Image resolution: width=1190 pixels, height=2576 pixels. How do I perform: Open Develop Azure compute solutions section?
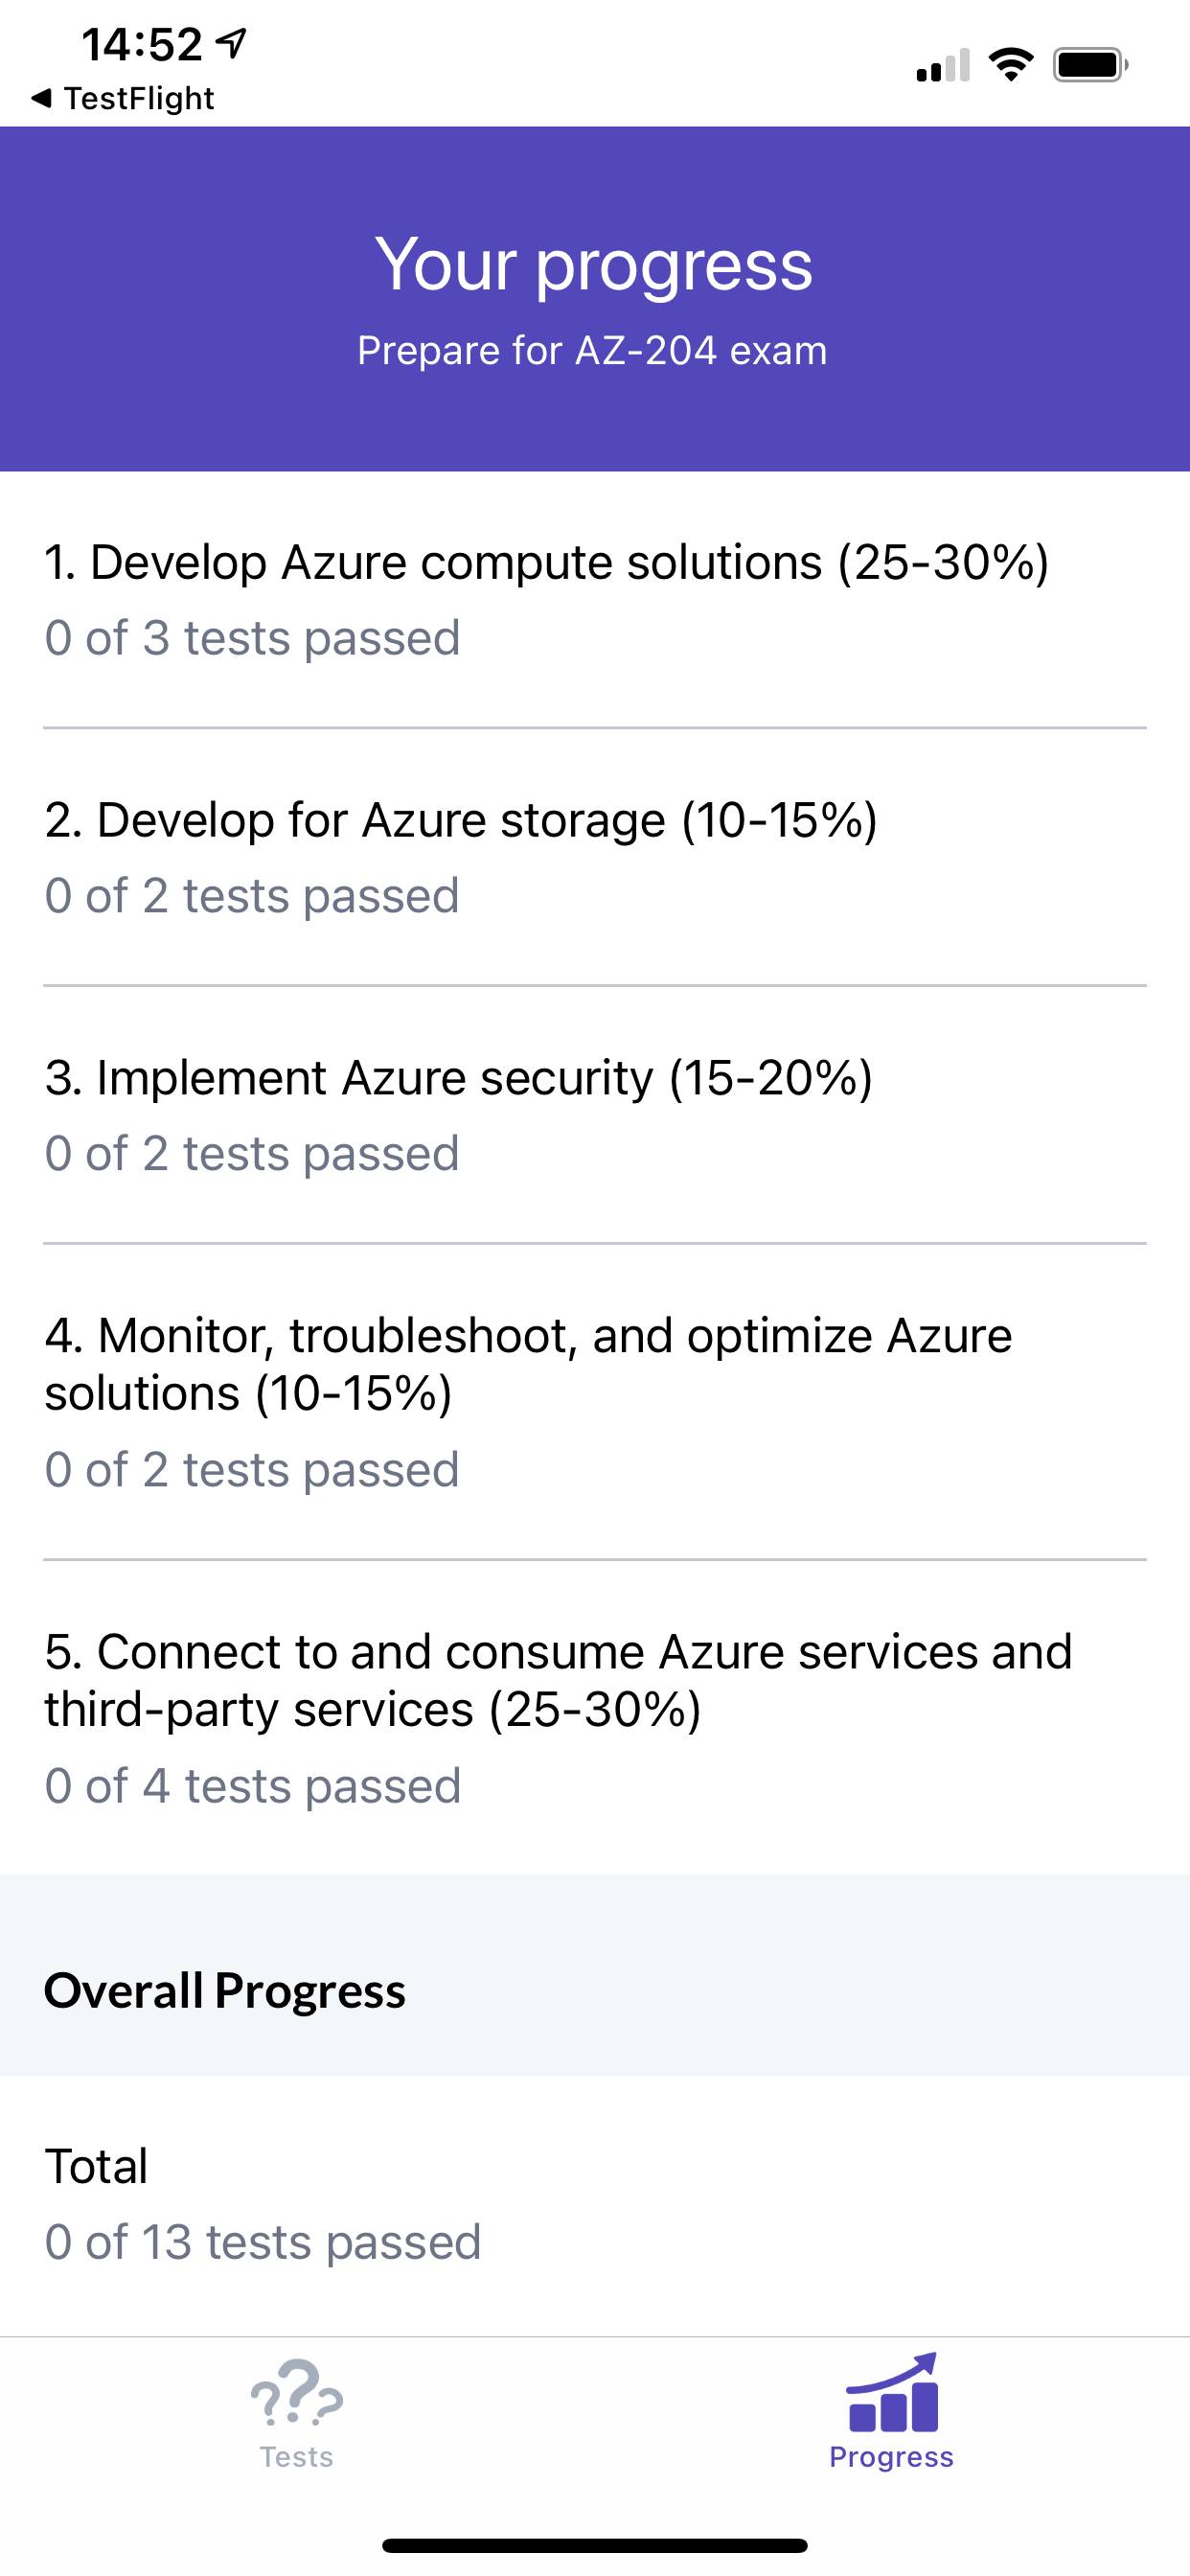(x=595, y=600)
